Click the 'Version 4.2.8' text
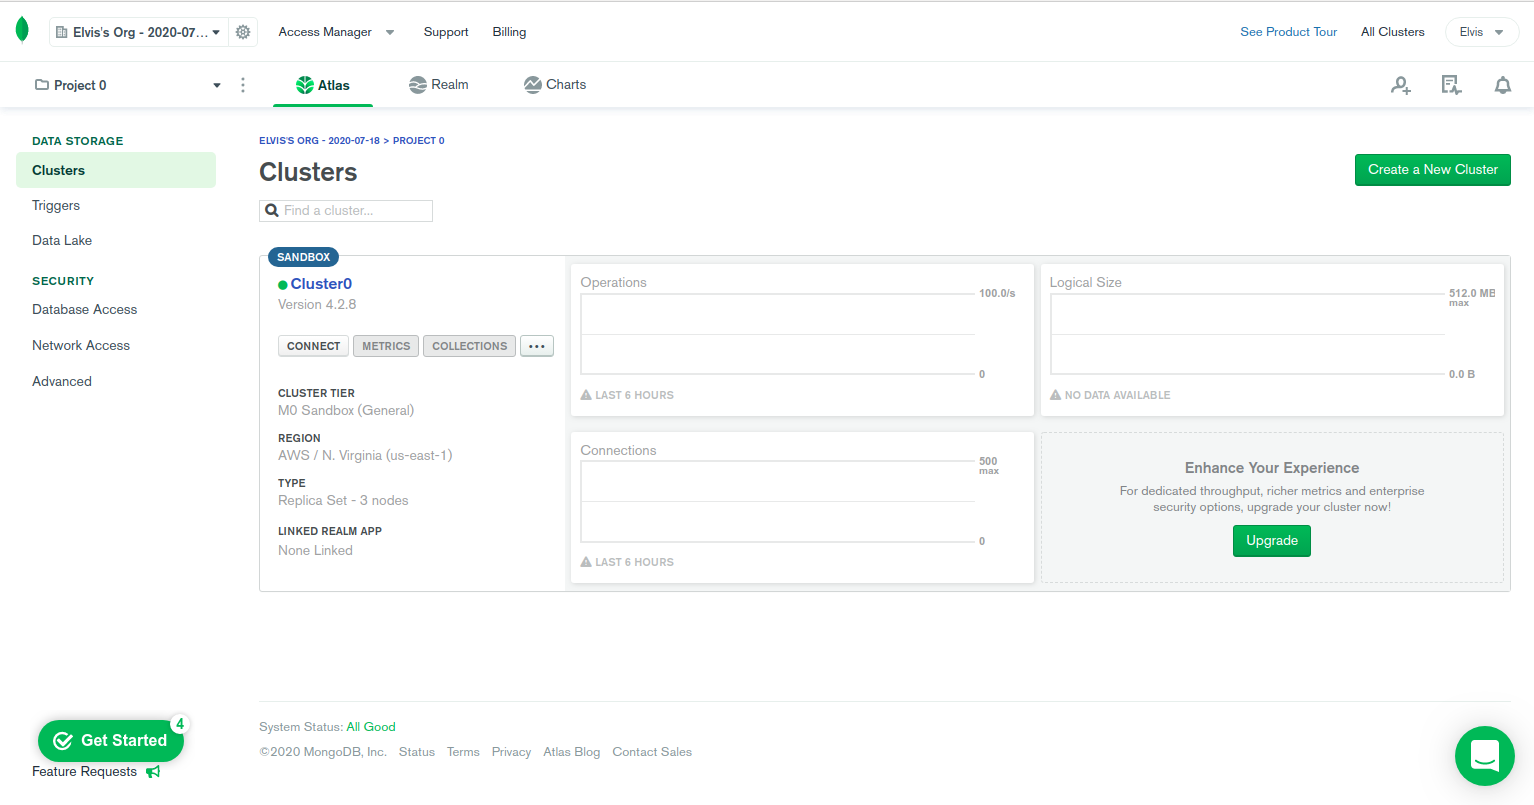Viewport: 1534px width, 805px height. [317, 304]
